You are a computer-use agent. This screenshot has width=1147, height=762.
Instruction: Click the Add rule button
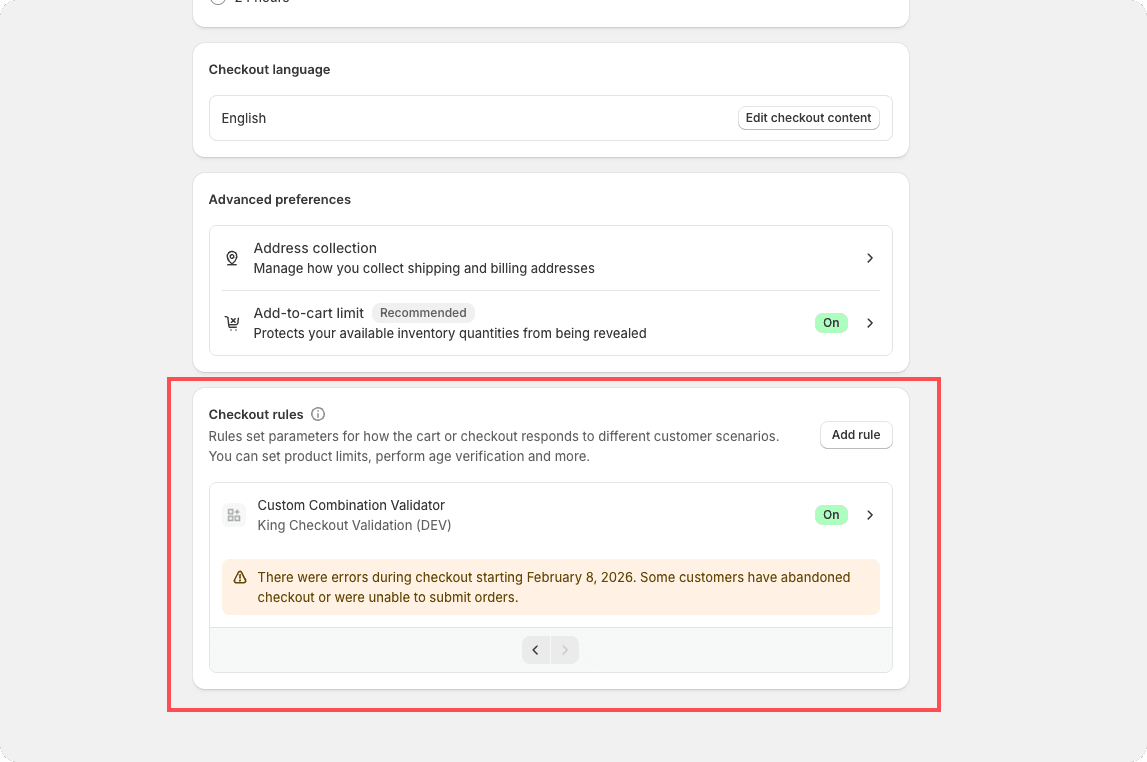click(856, 435)
